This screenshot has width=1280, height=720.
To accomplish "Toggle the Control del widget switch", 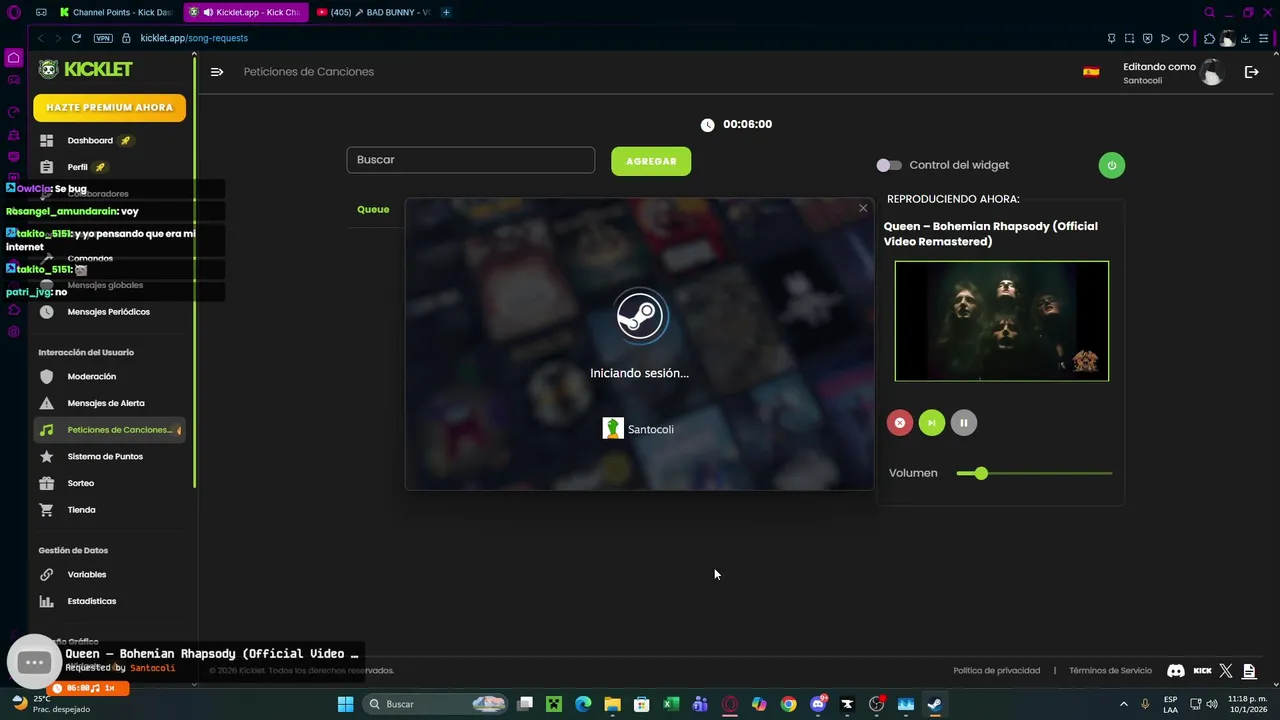I will click(889, 165).
